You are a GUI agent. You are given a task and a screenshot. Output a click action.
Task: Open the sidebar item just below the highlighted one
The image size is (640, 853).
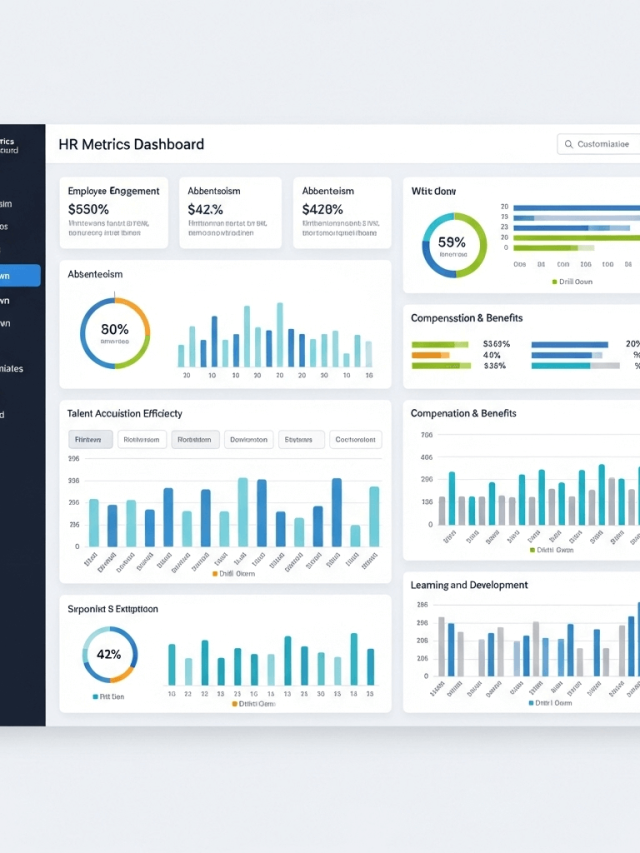click(20, 300)
